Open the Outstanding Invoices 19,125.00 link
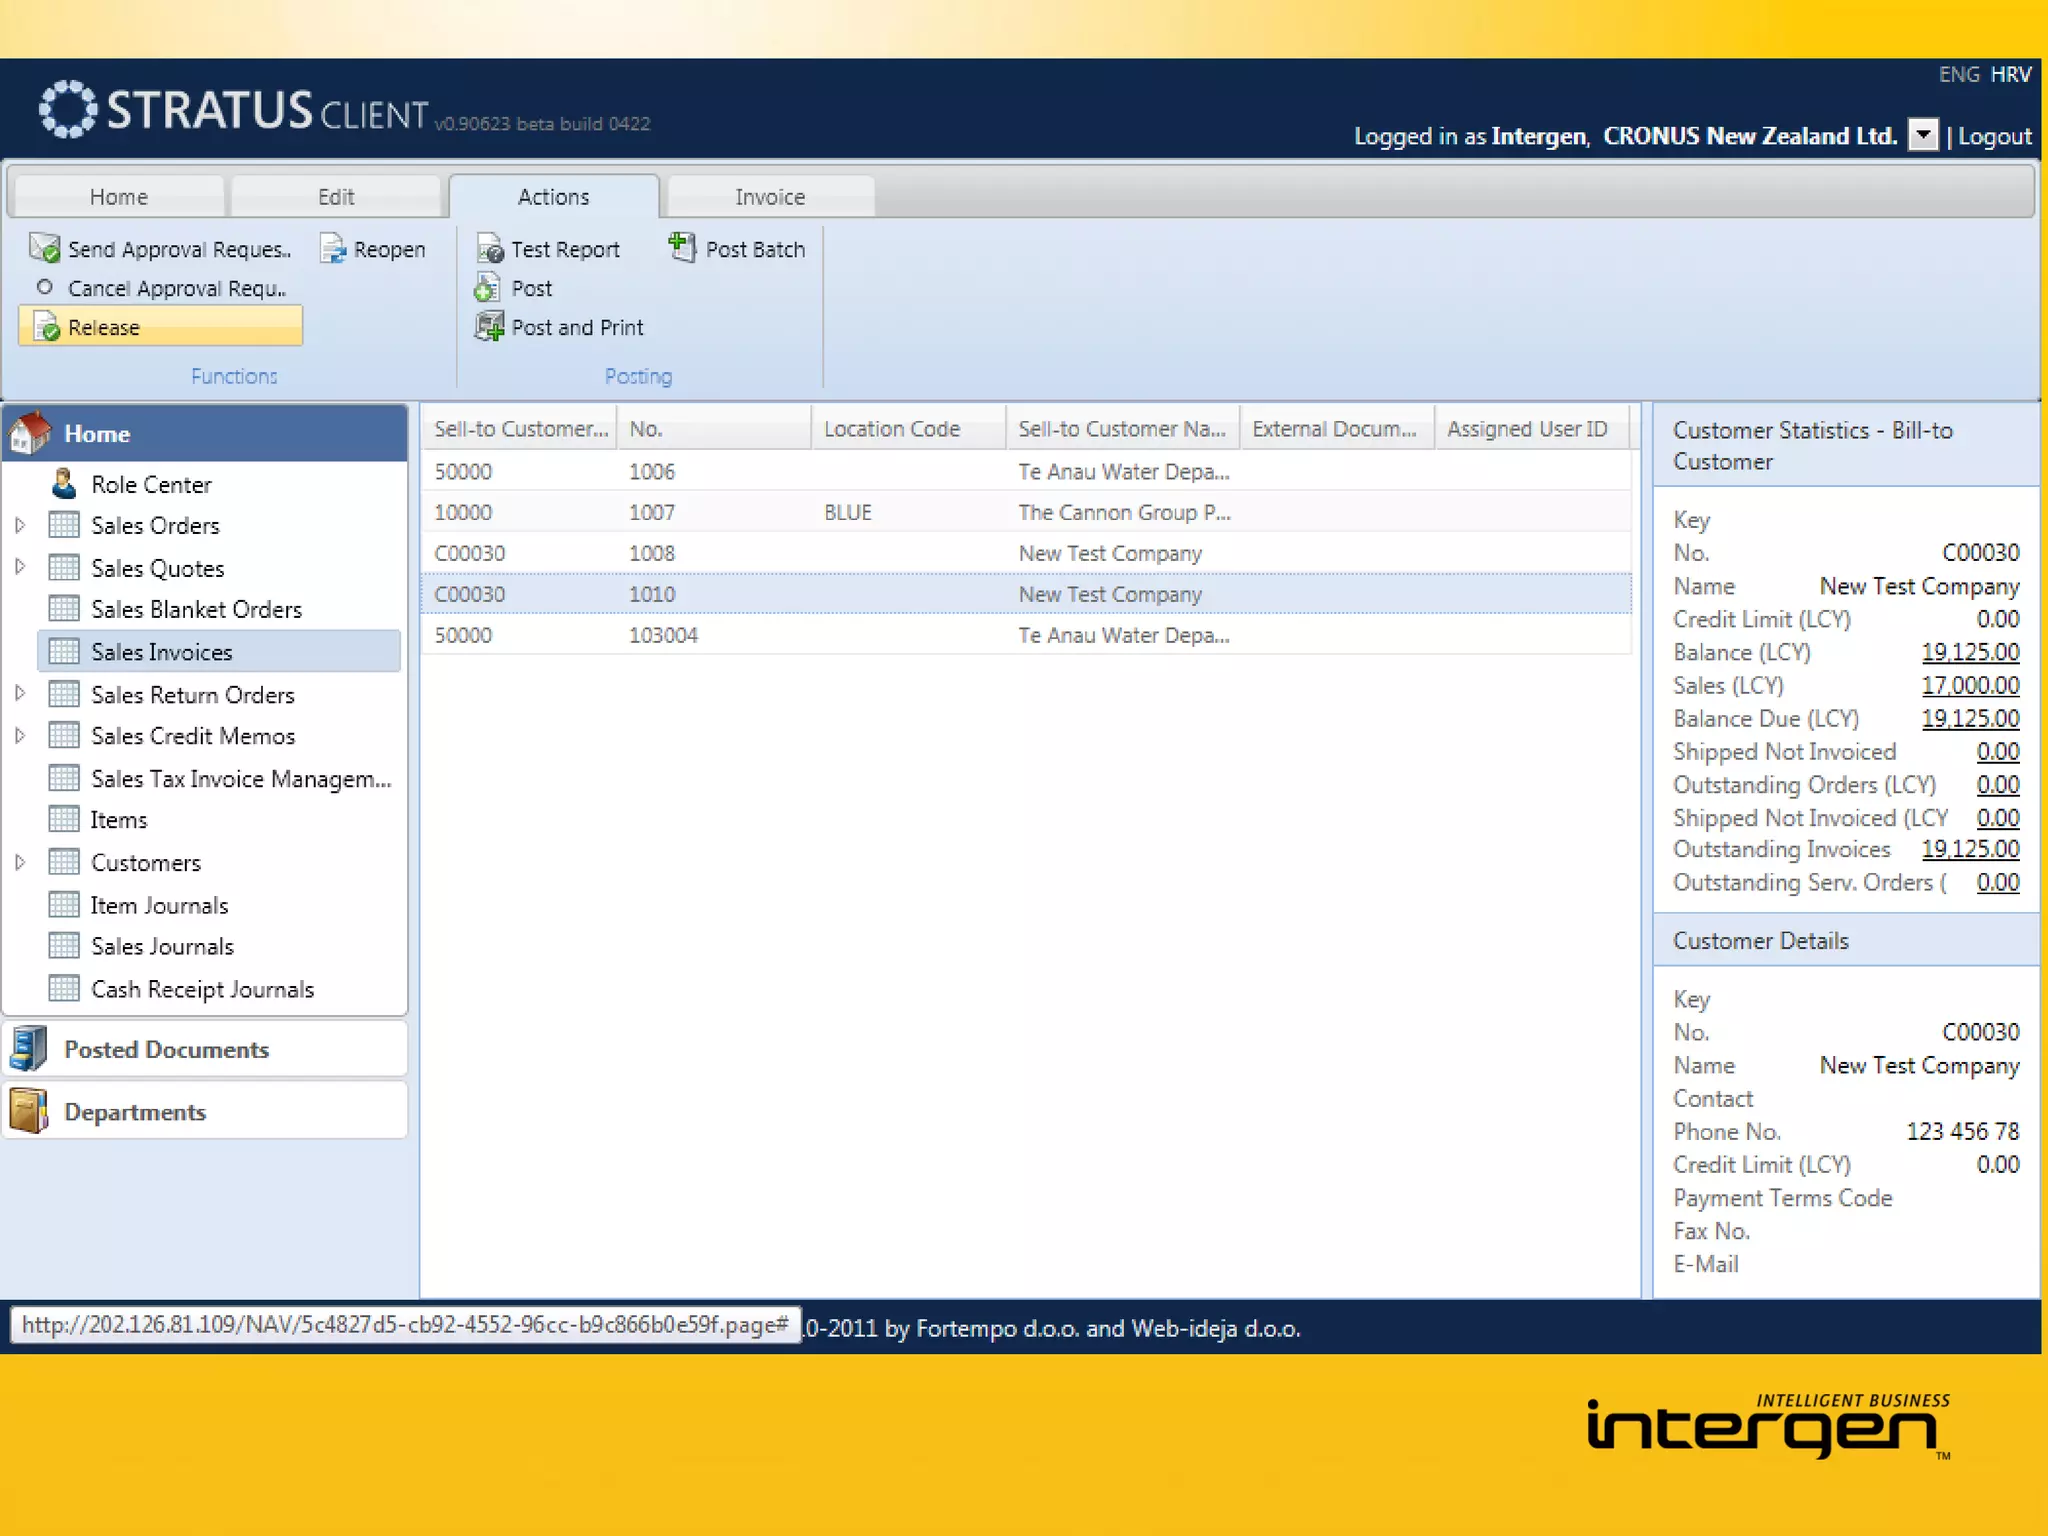The image size is (2048, 1536). 1970,849
